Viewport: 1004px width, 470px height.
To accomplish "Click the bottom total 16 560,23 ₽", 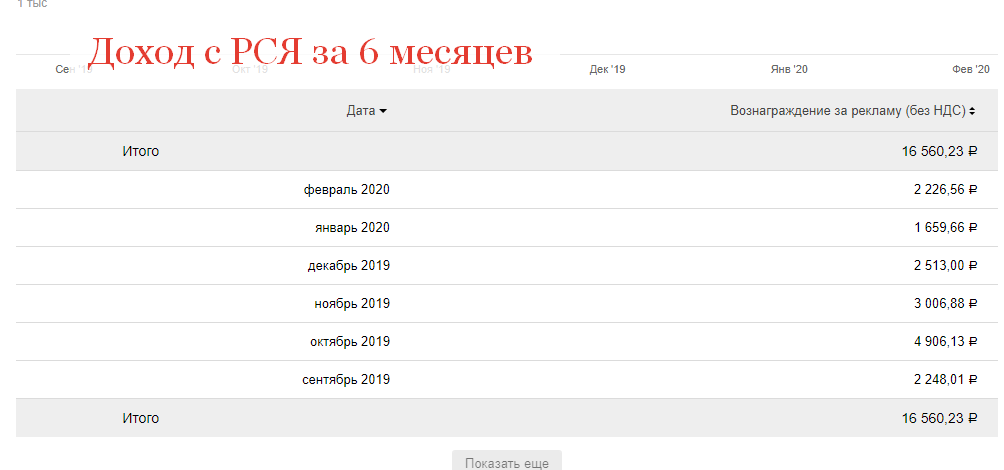I will 940,418.
